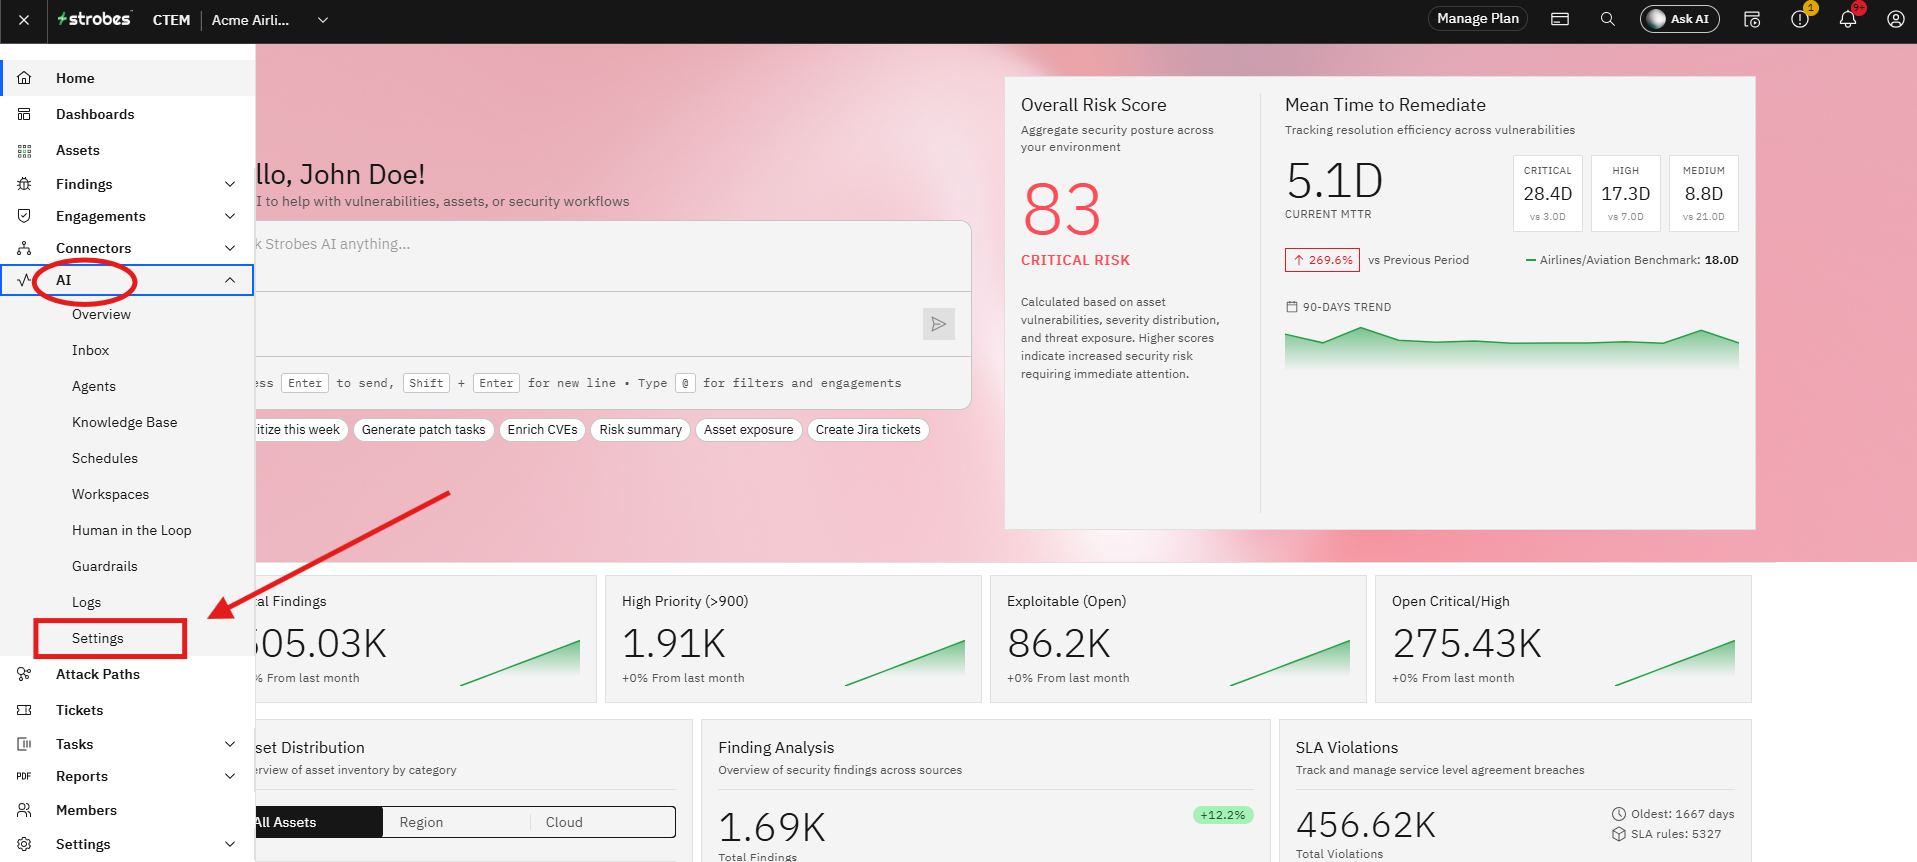This screenshot has height=862, width=1917.
Task: Click the Findings bug icon
Action: point(25,184)
